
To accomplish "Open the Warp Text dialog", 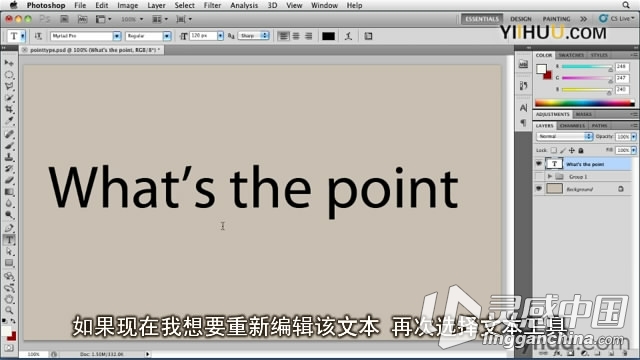I will point(348,36).
